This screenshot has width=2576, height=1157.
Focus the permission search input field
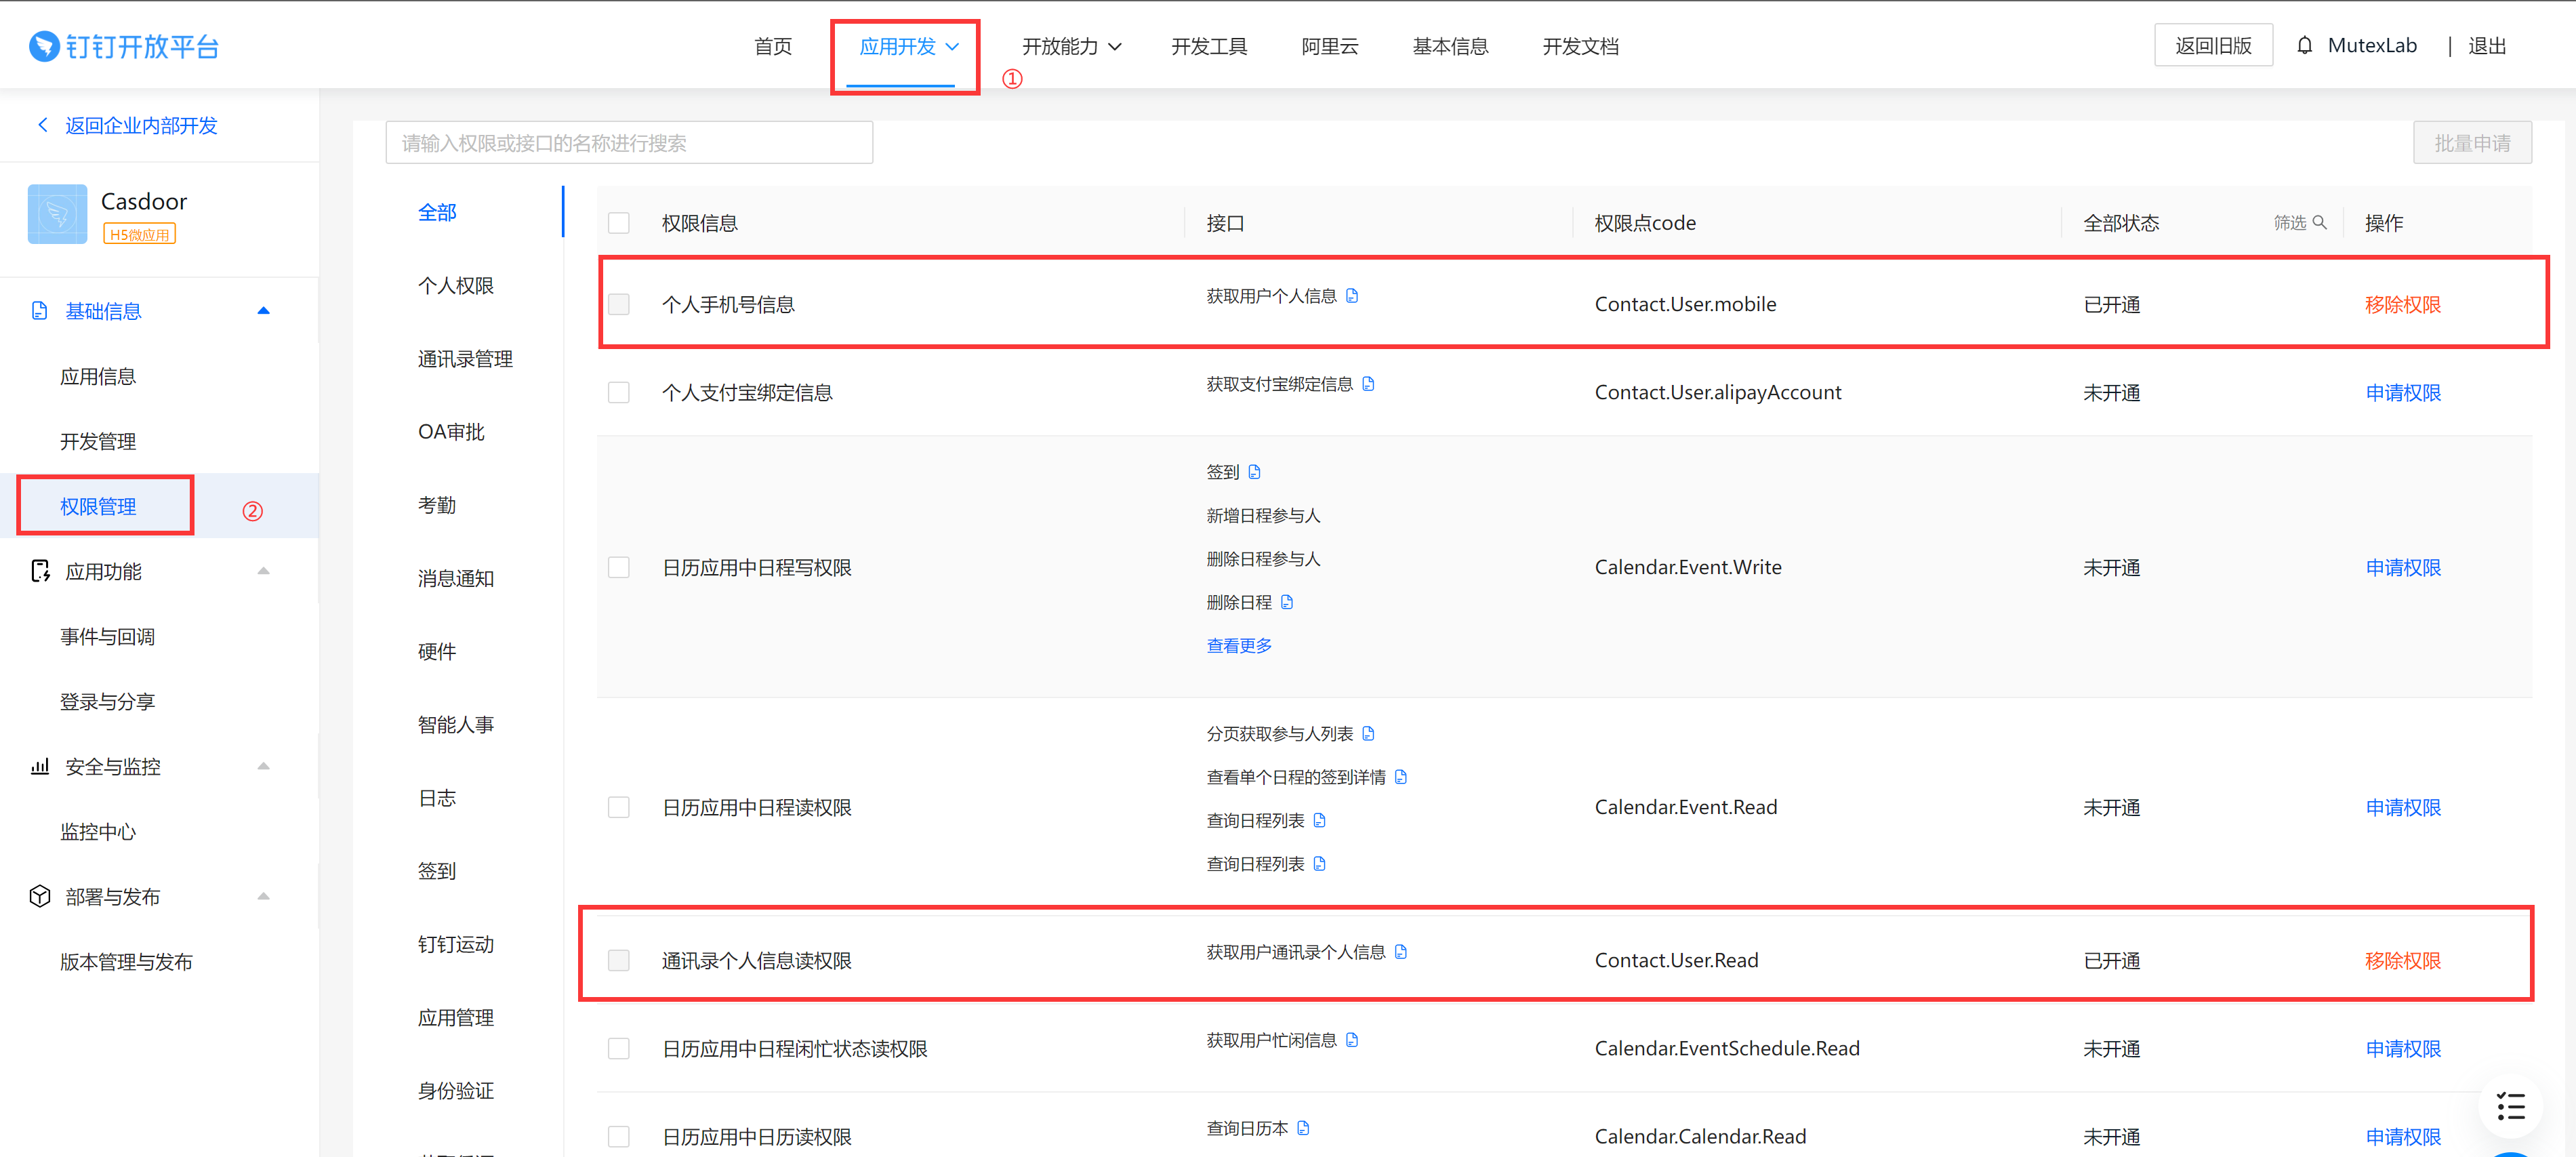[x=628, y=143]
